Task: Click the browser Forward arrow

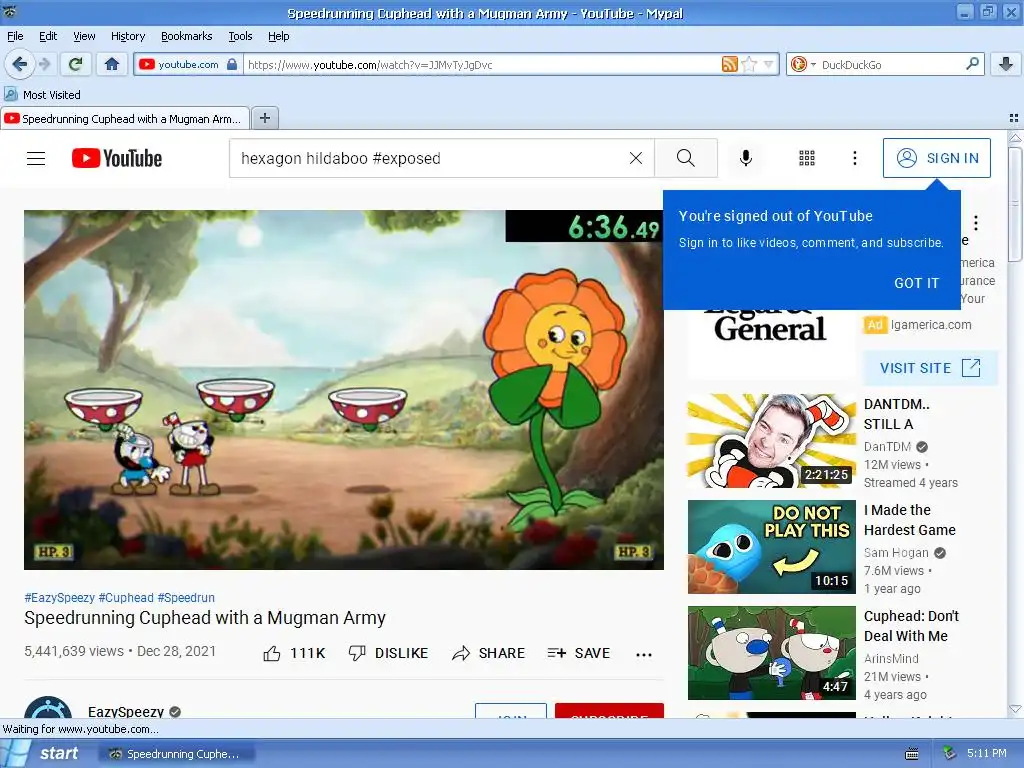Action: click(x=44, y=64)
